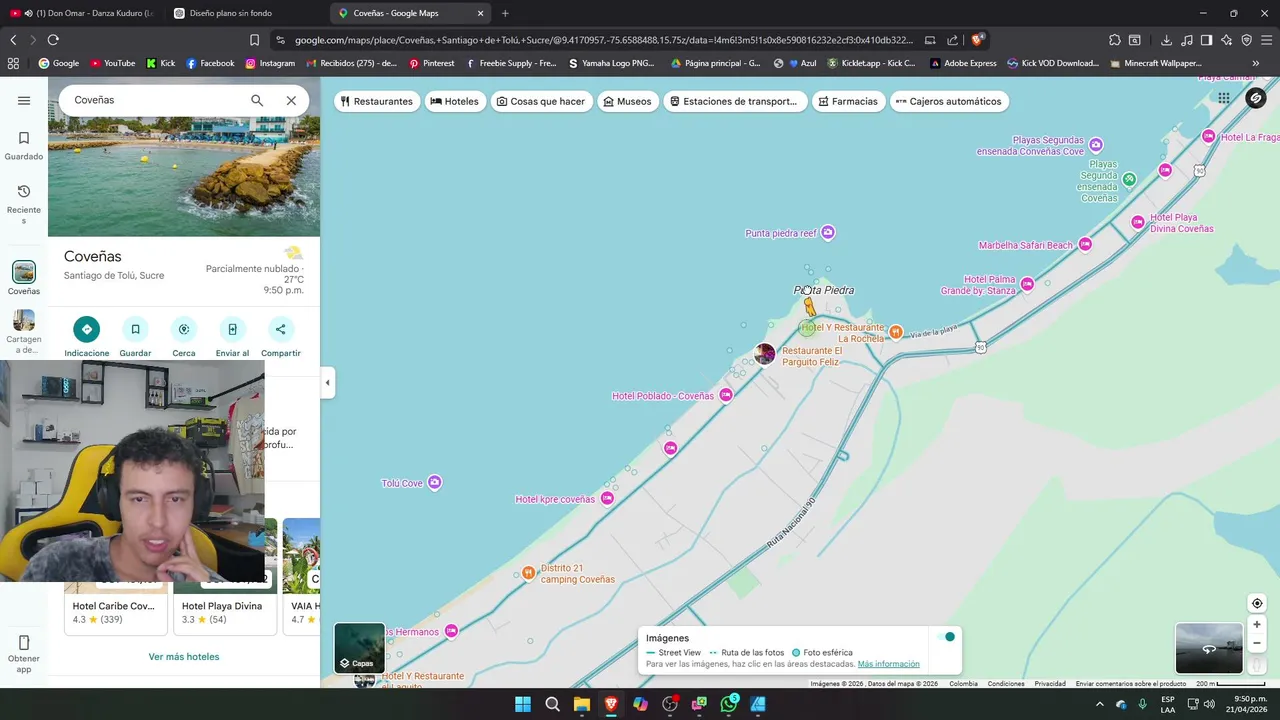Open the Más información link
The height and width of the screenshot is (720, 1280).
tap(888, 664)
